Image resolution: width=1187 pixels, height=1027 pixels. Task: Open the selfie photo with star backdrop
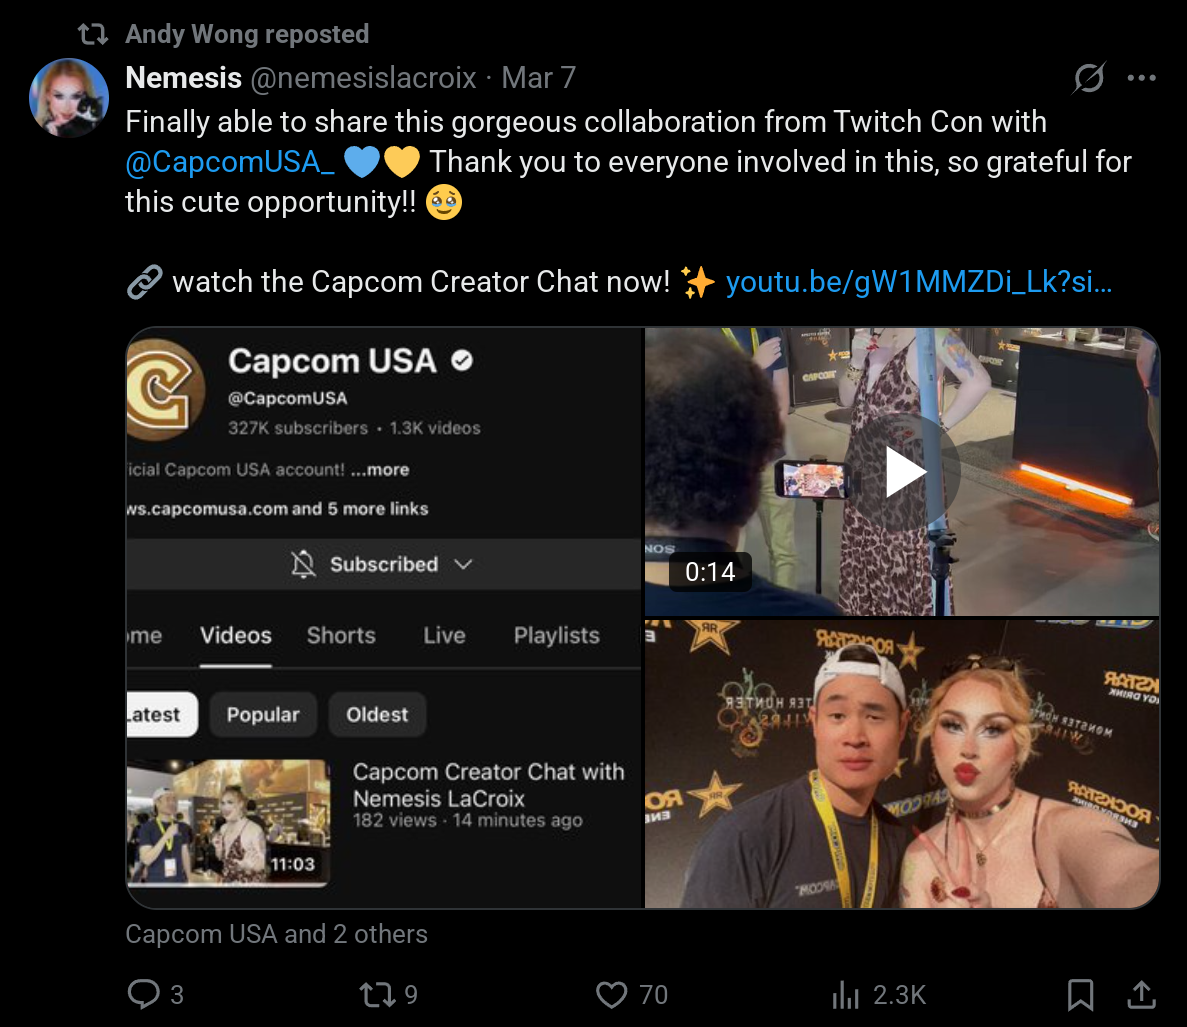(x=902, y=764)
